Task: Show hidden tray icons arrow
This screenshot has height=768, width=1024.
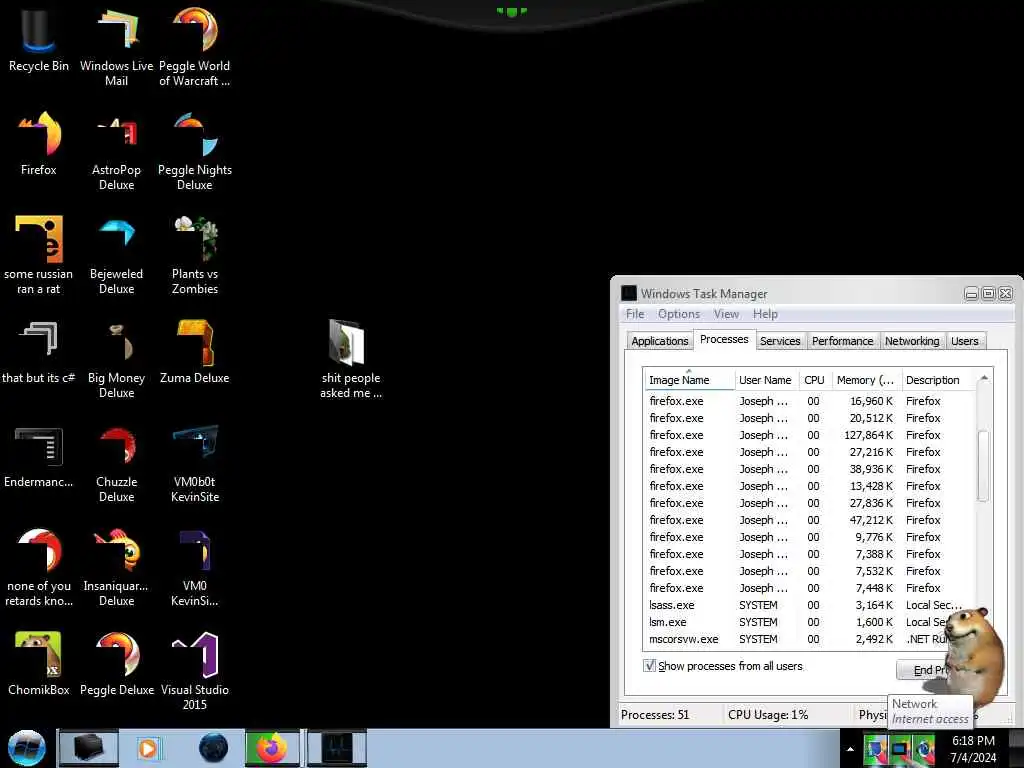Action: click(850, 749)
